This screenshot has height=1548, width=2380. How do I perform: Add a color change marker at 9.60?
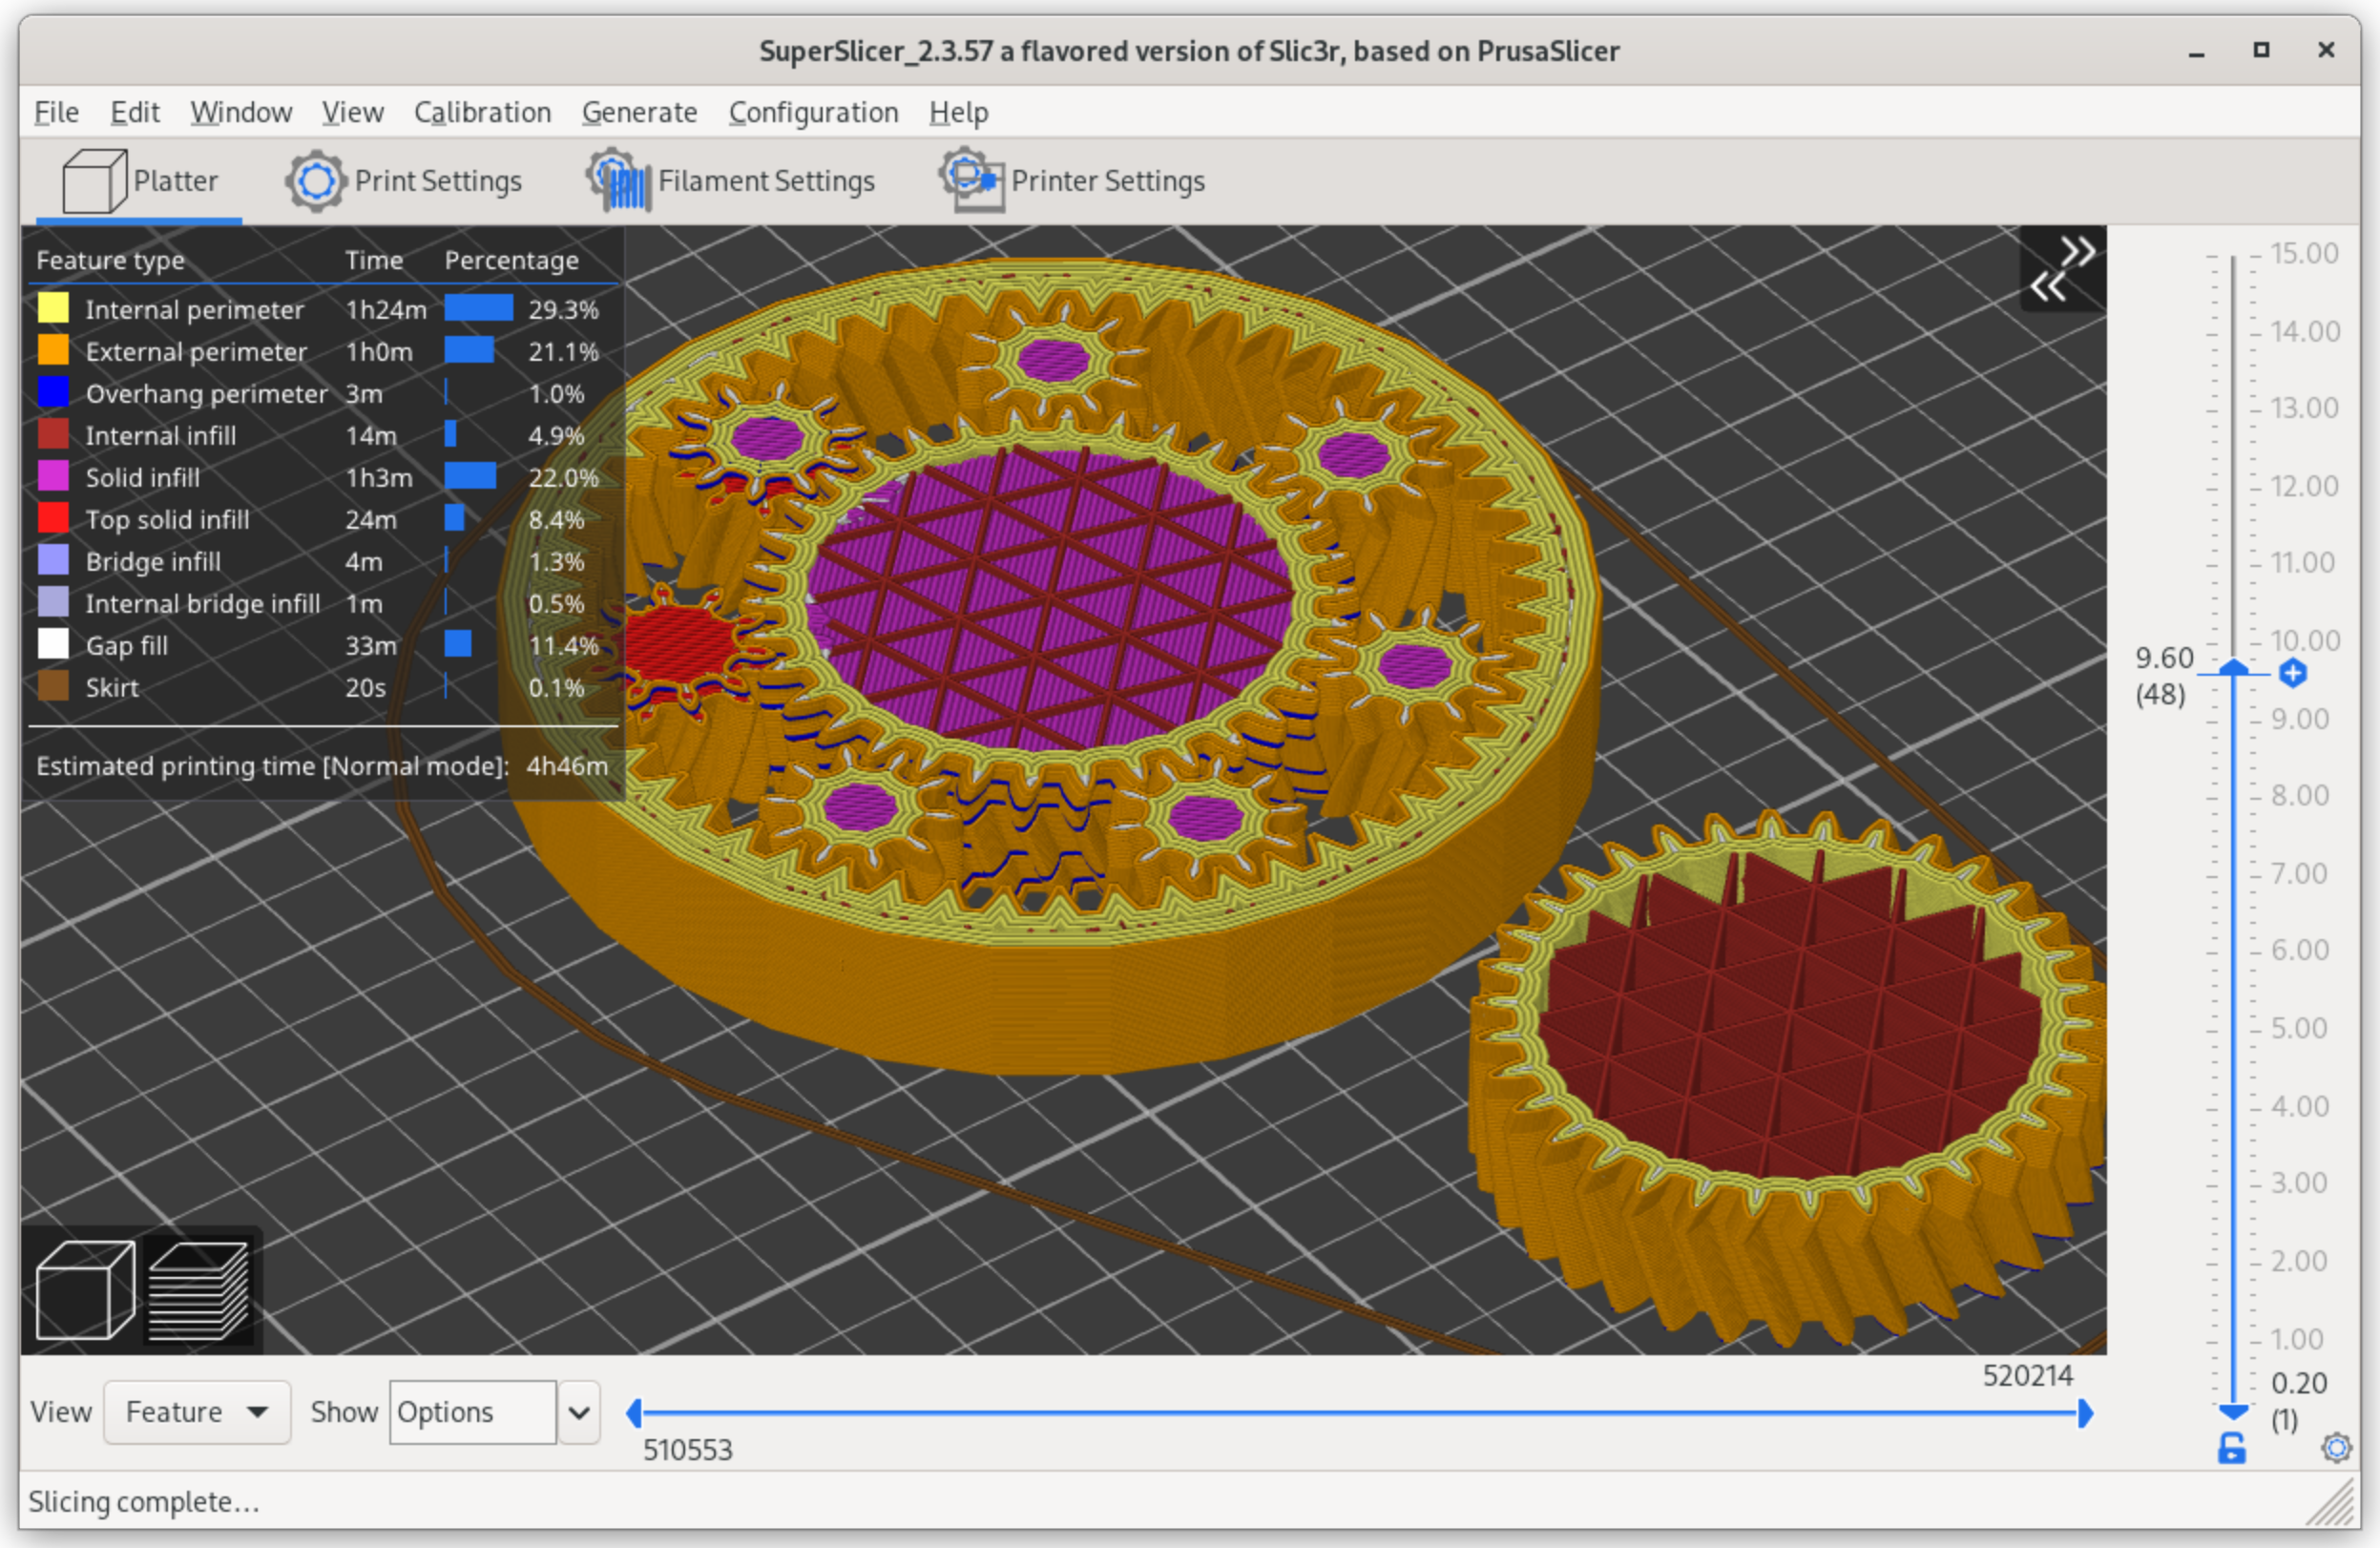[2293, 673]
